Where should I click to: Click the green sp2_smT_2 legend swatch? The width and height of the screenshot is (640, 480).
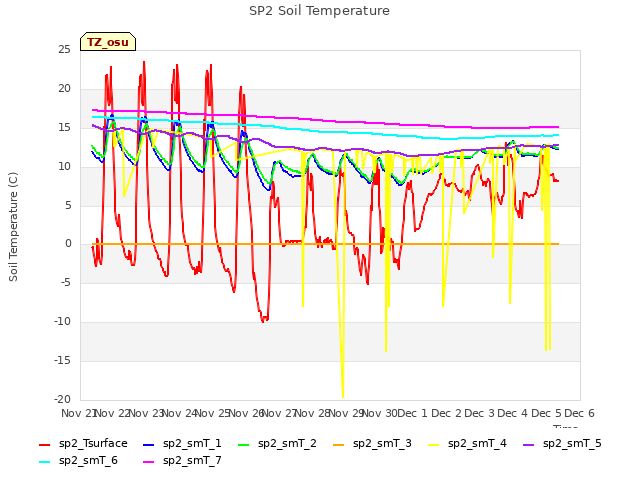244,444
